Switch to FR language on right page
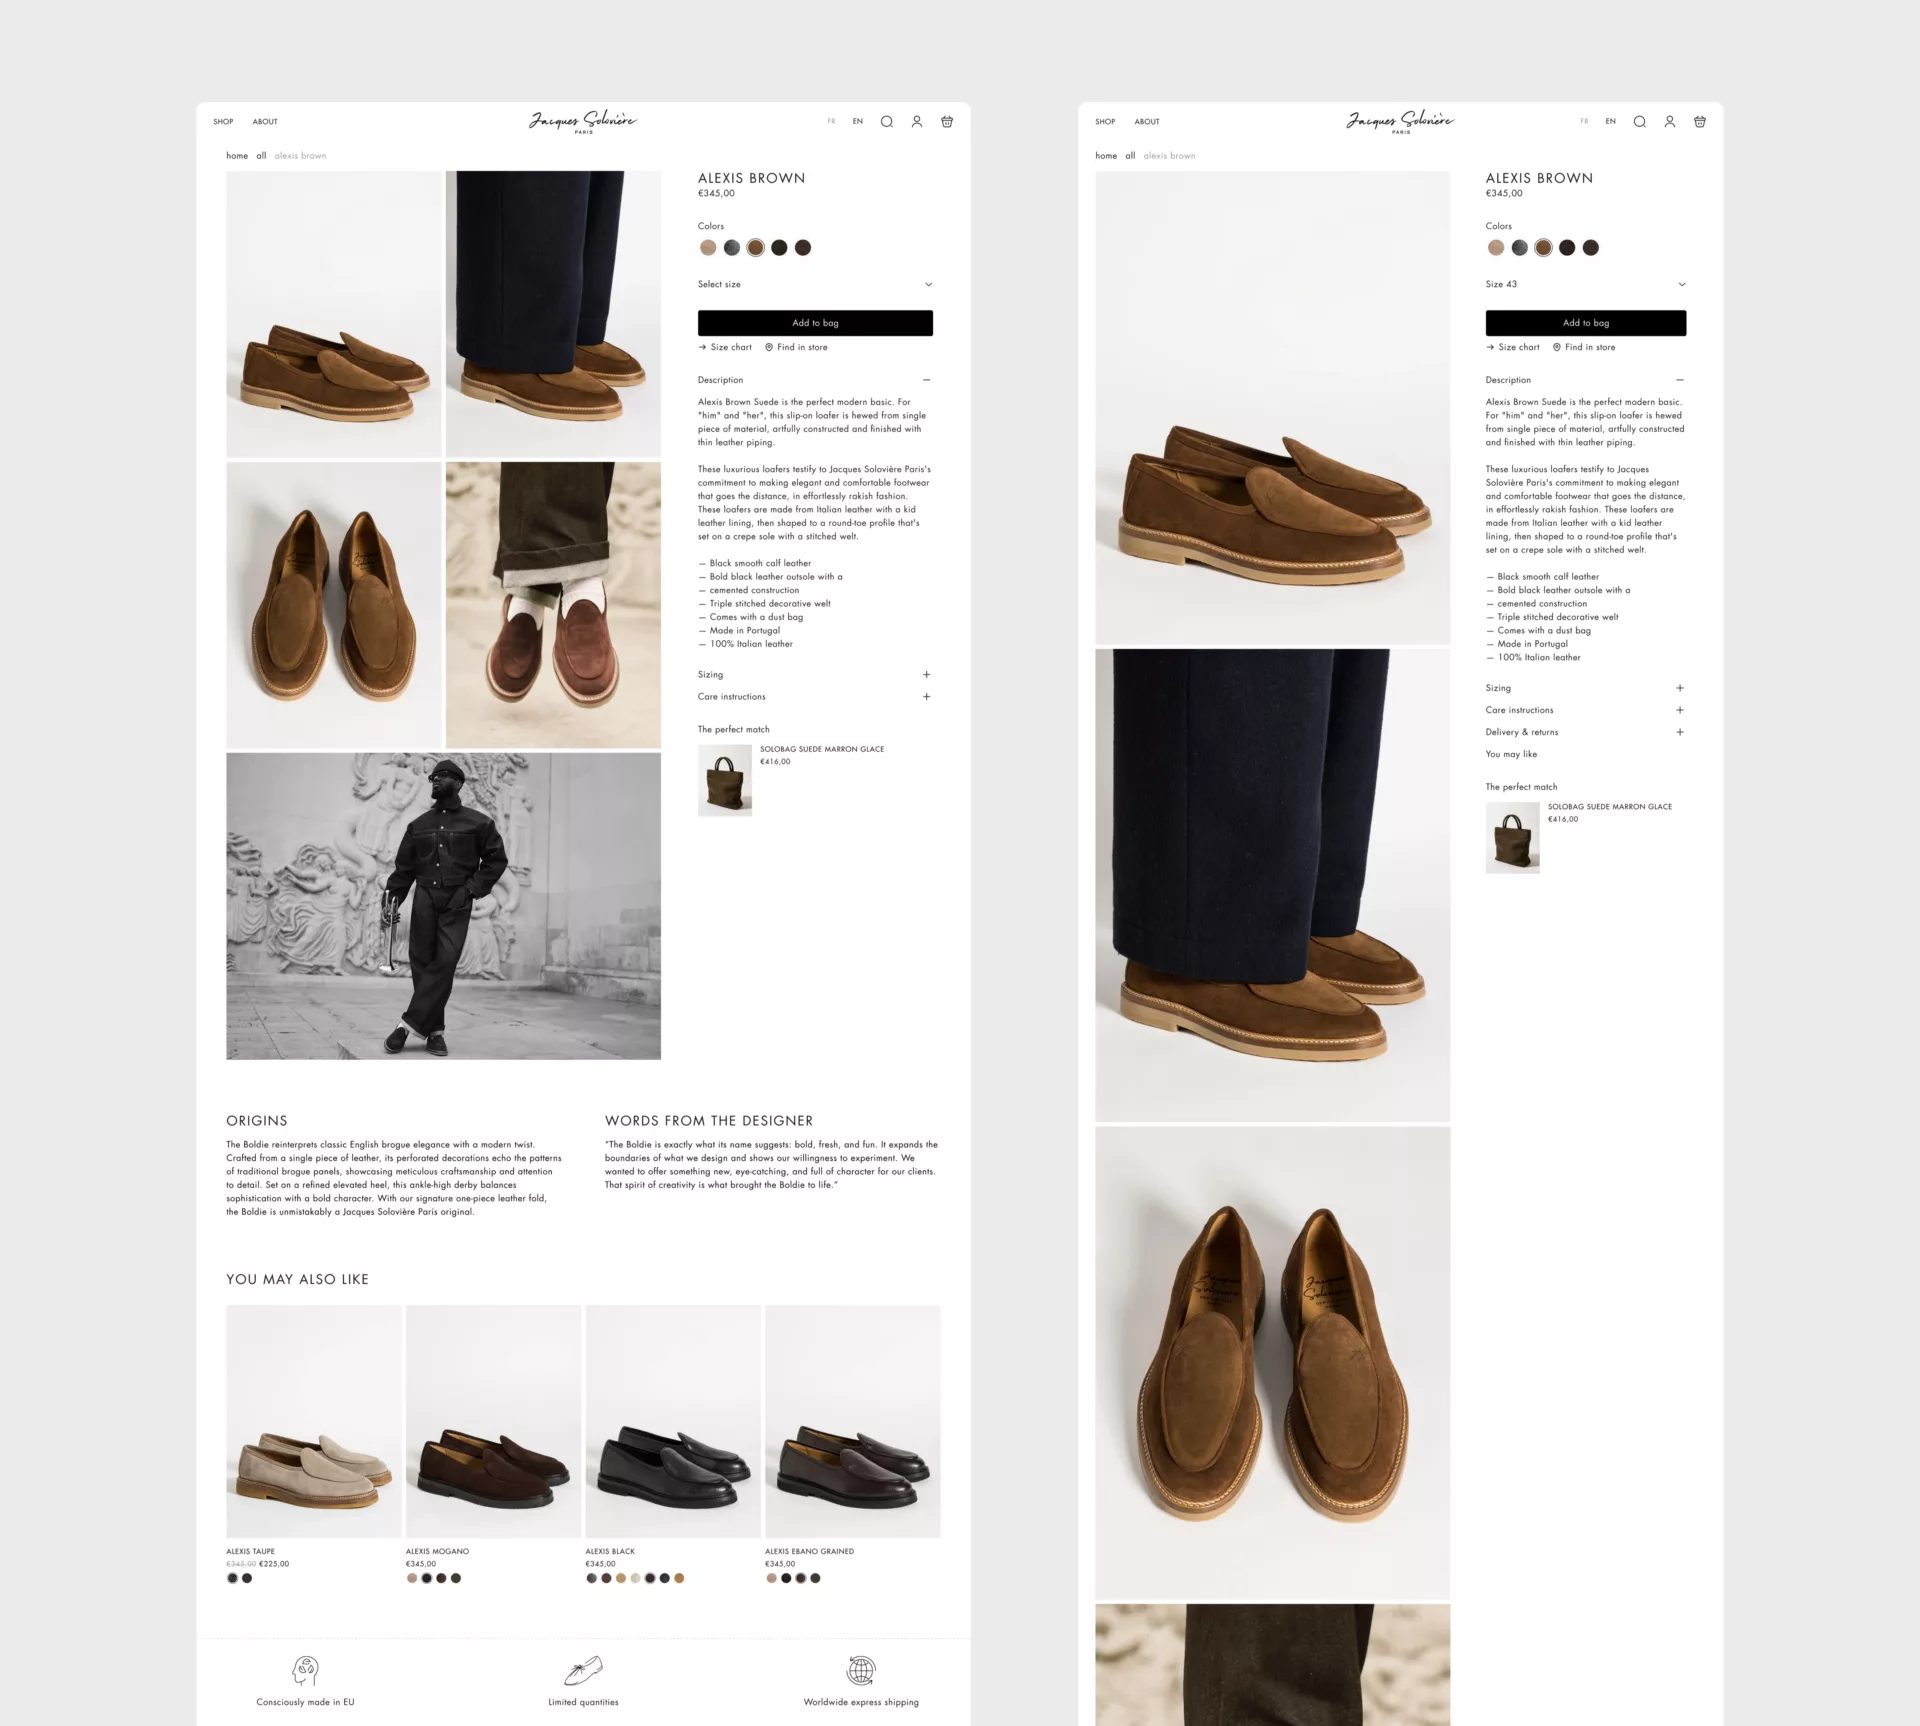1920x1726 pixels. [x=1584, y=122]
